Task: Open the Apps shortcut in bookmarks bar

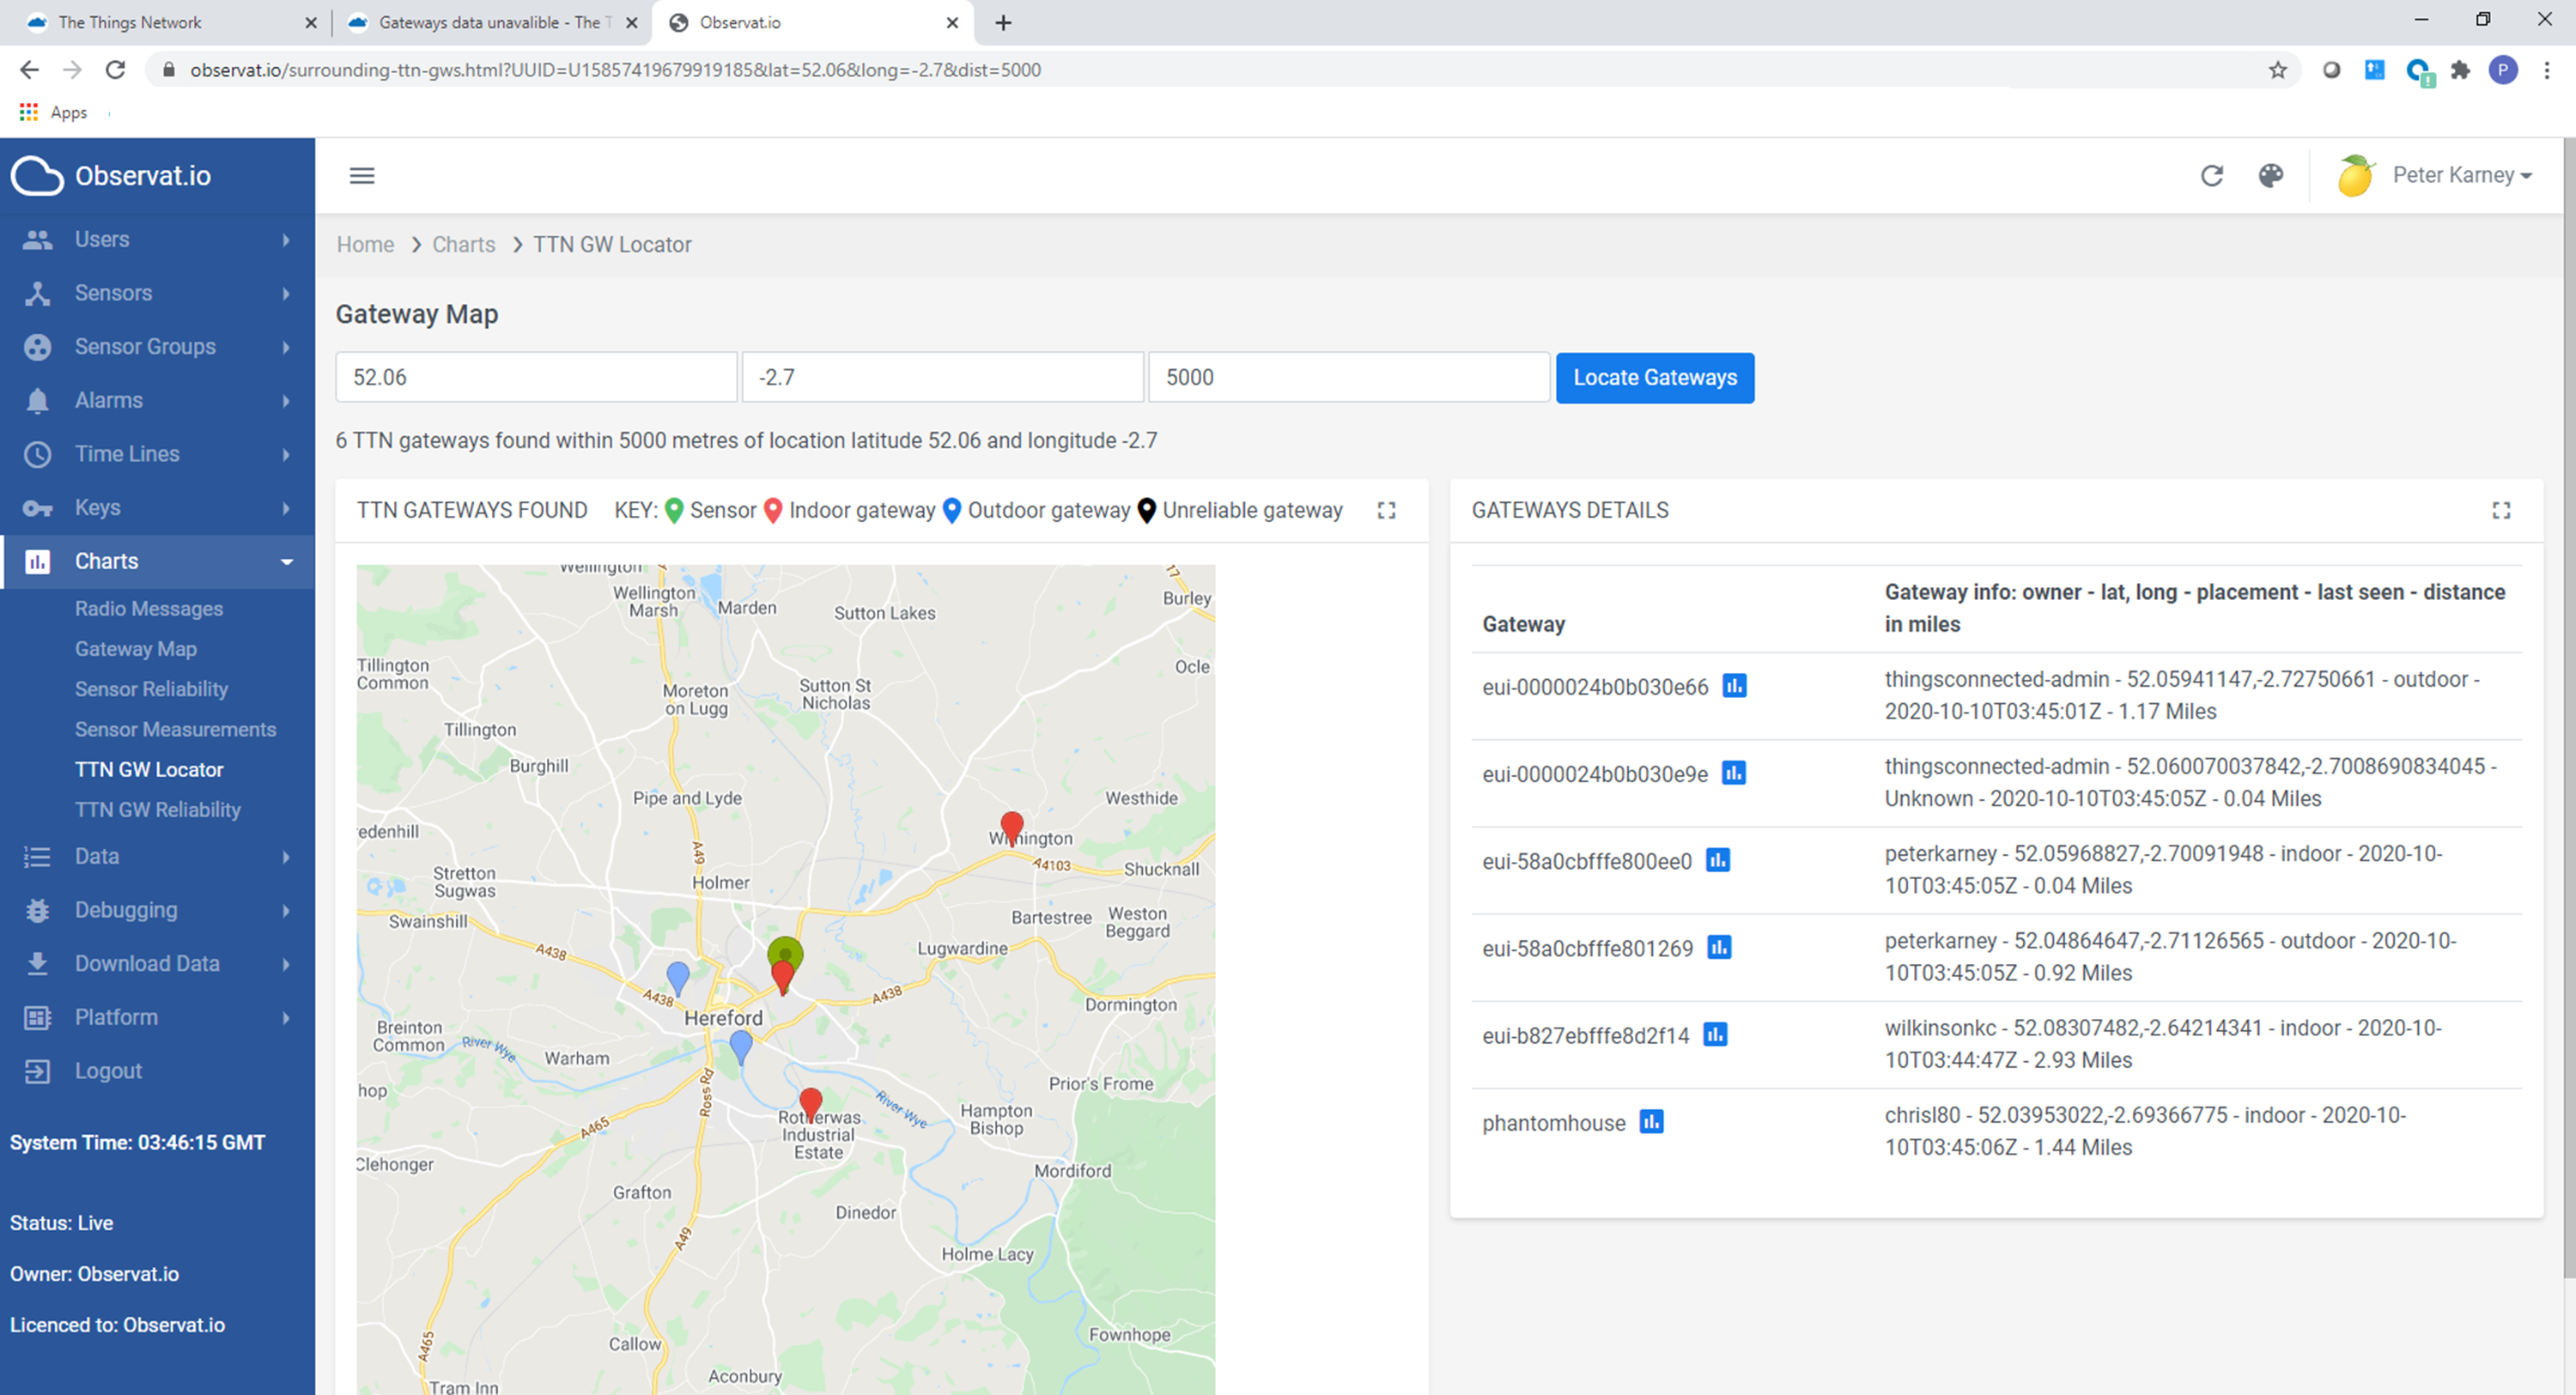Action: click(54, 112)
